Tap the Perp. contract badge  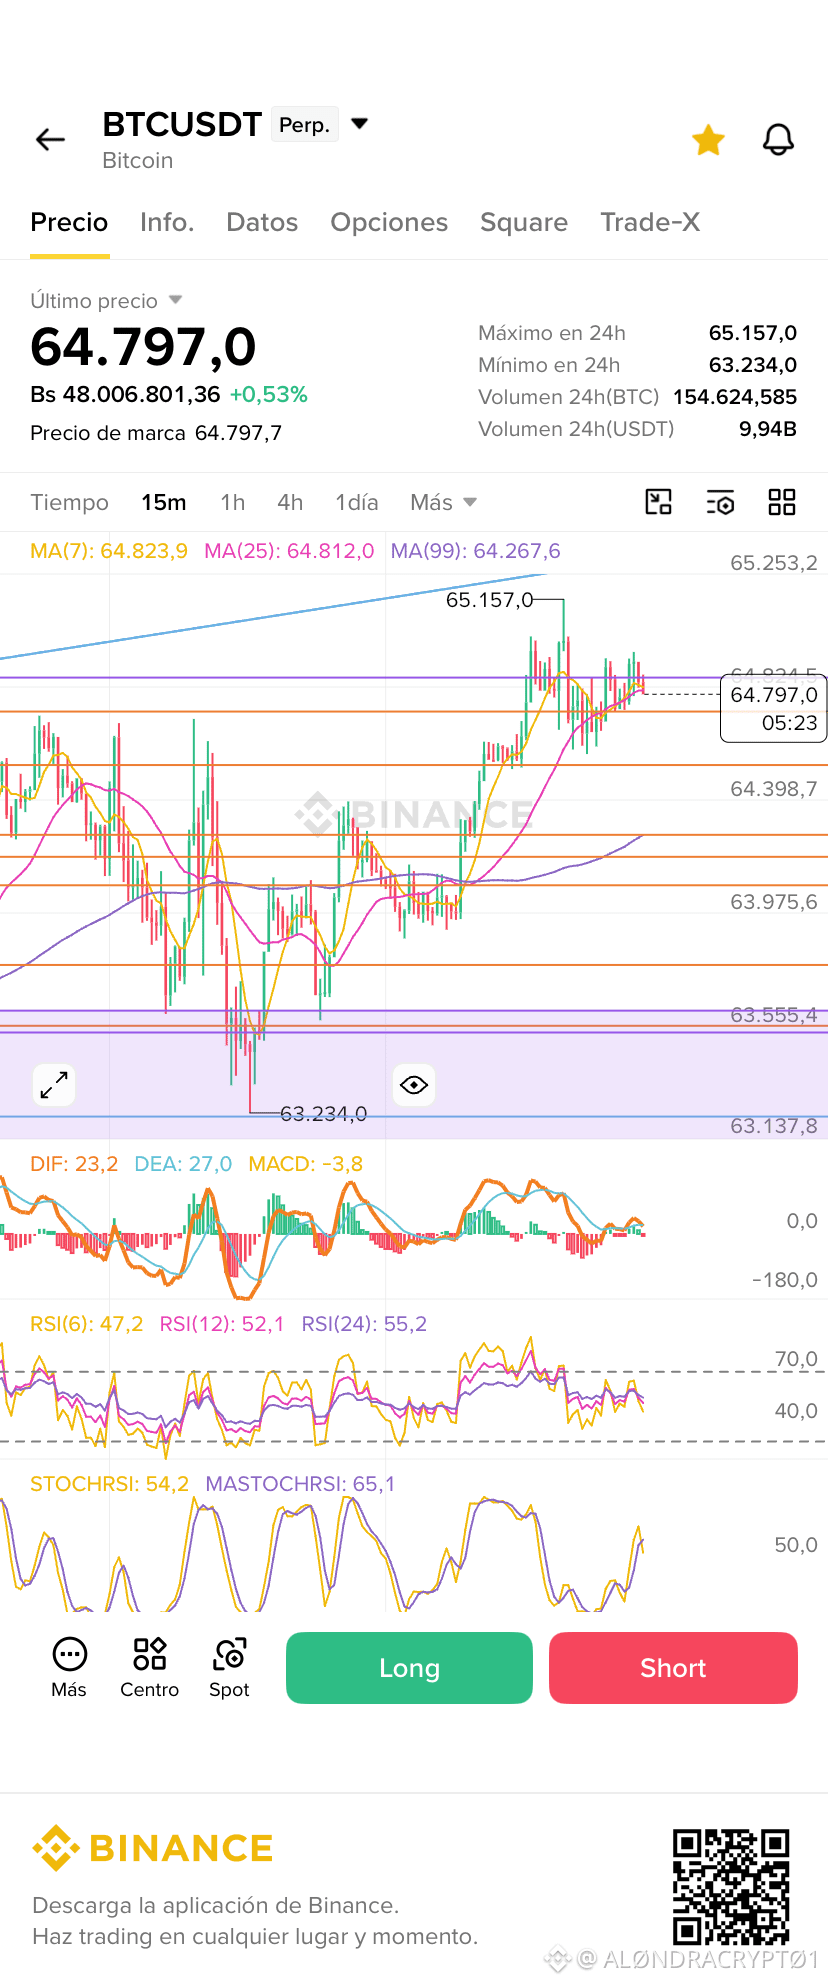coord(305,125)
